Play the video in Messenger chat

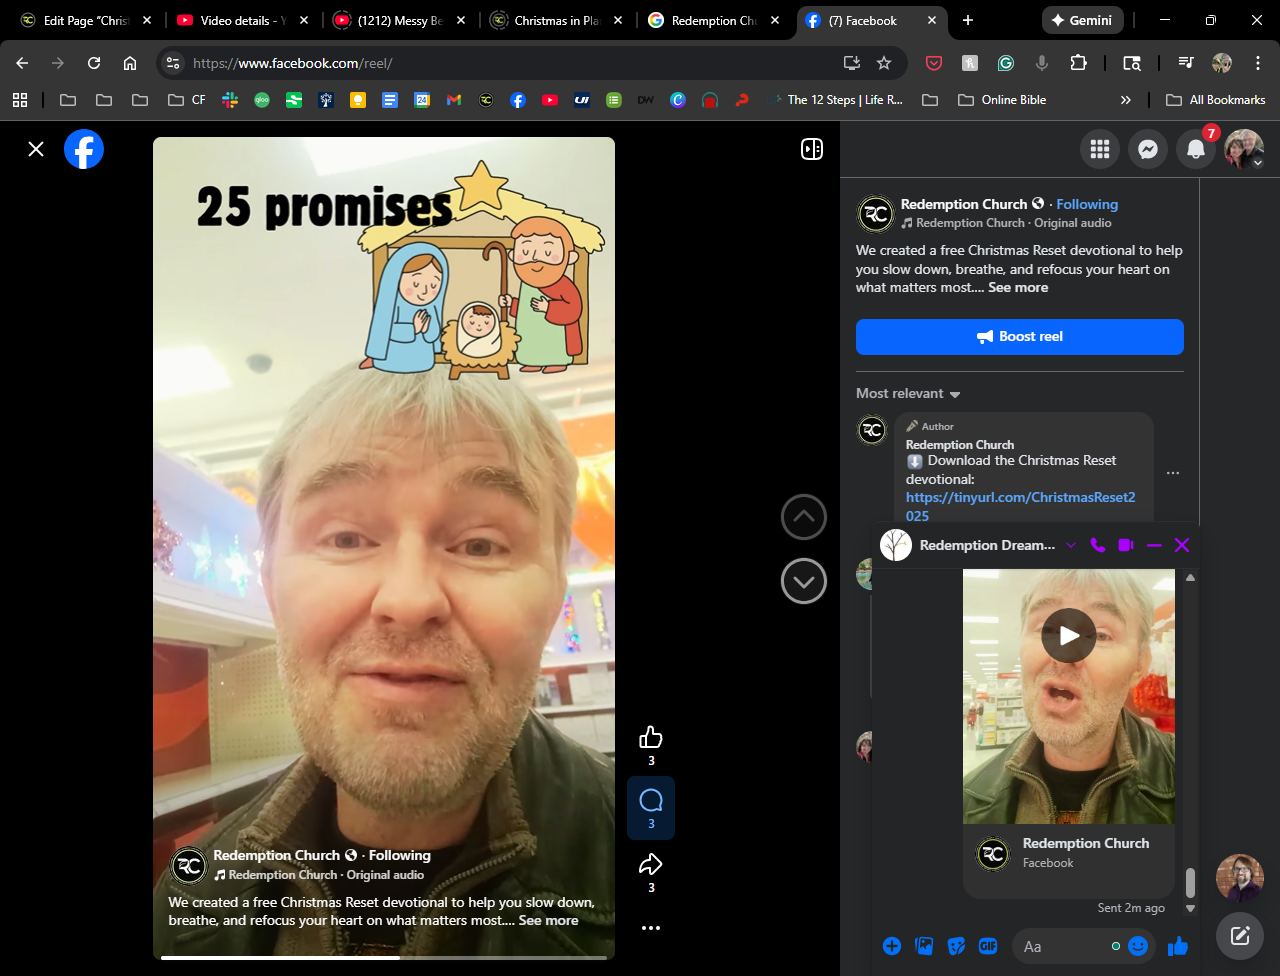[1069, 635]
